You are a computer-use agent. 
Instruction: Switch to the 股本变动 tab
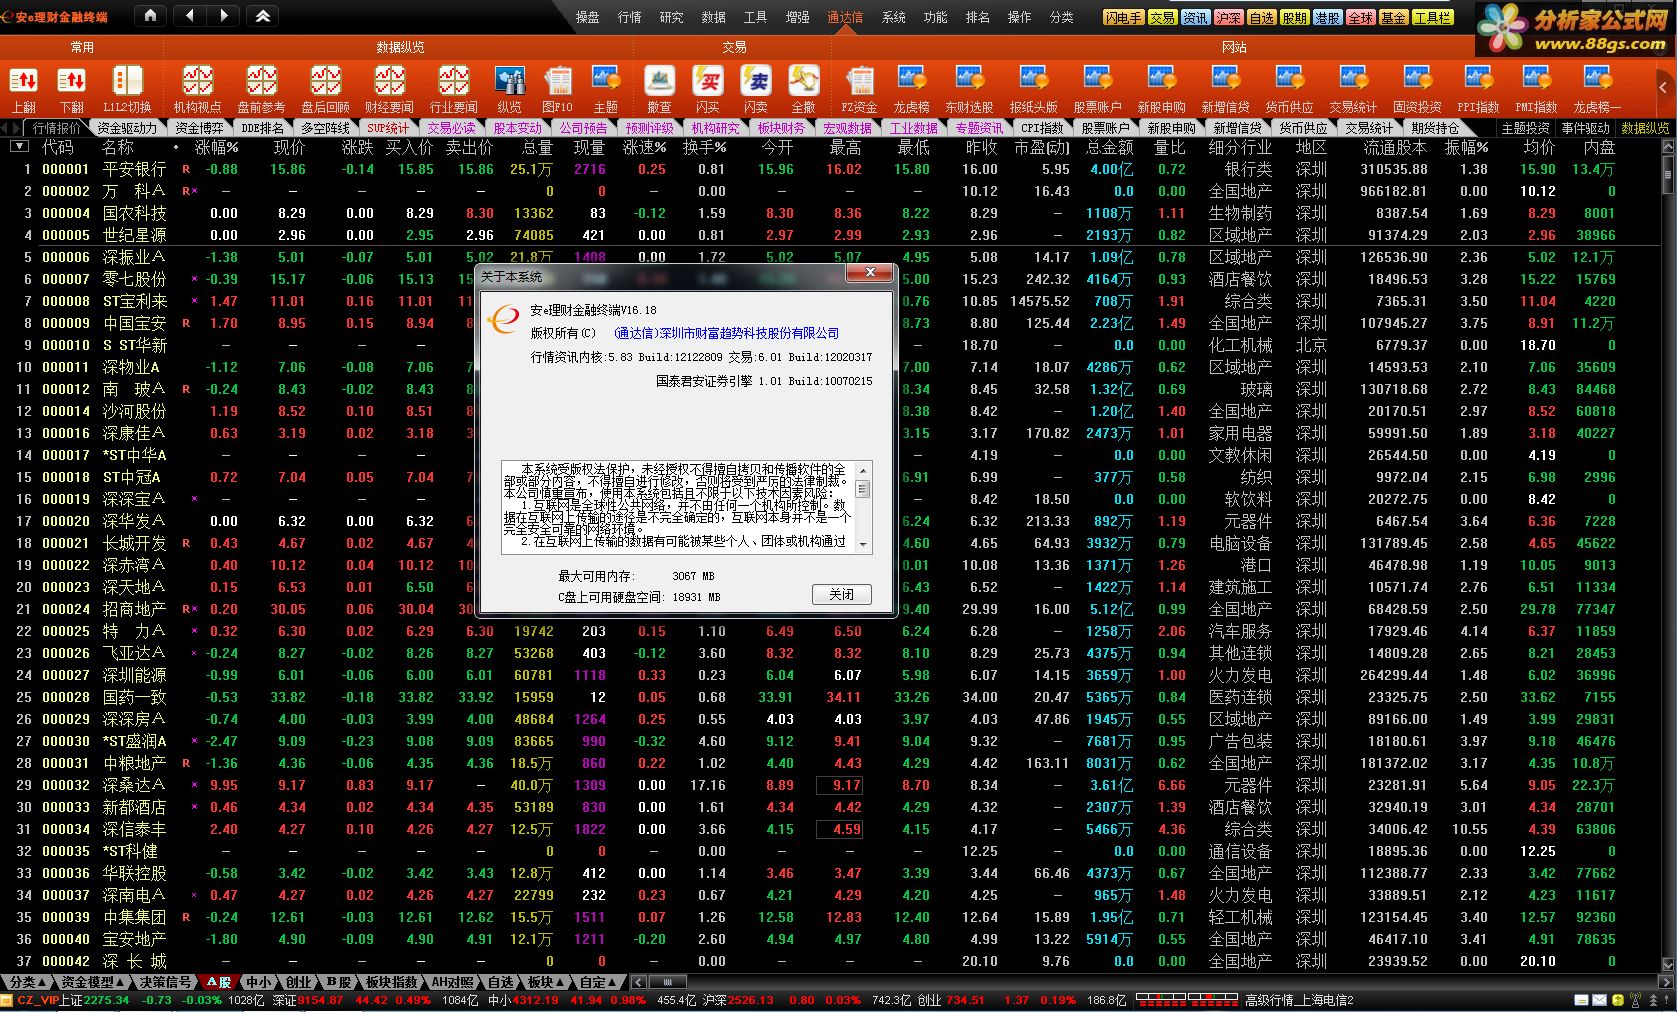click(517, 128)
